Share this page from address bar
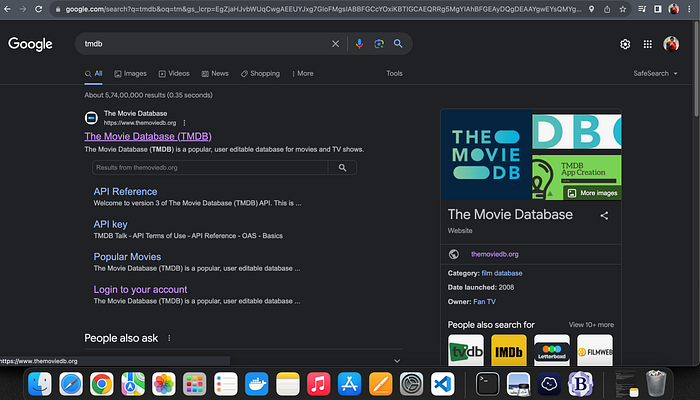700x400 pixels. pyautogui.click(x=607, y=9)
